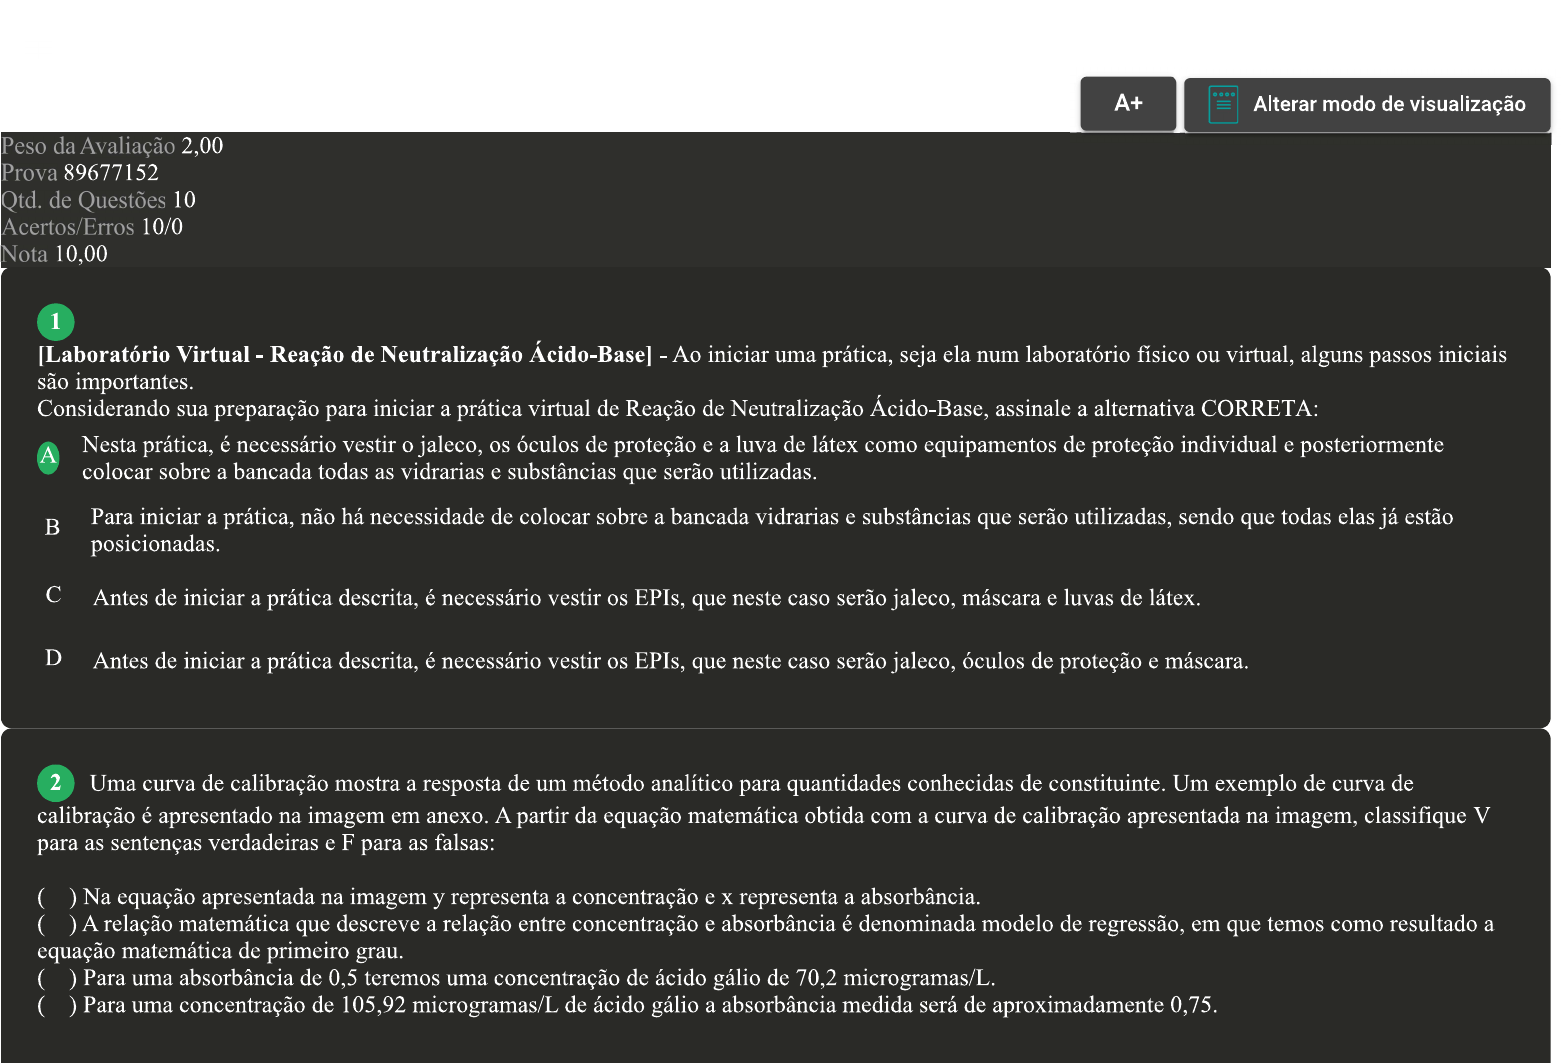Click the green question 1 number badge
The image size is (1562, 1063).
55,321
